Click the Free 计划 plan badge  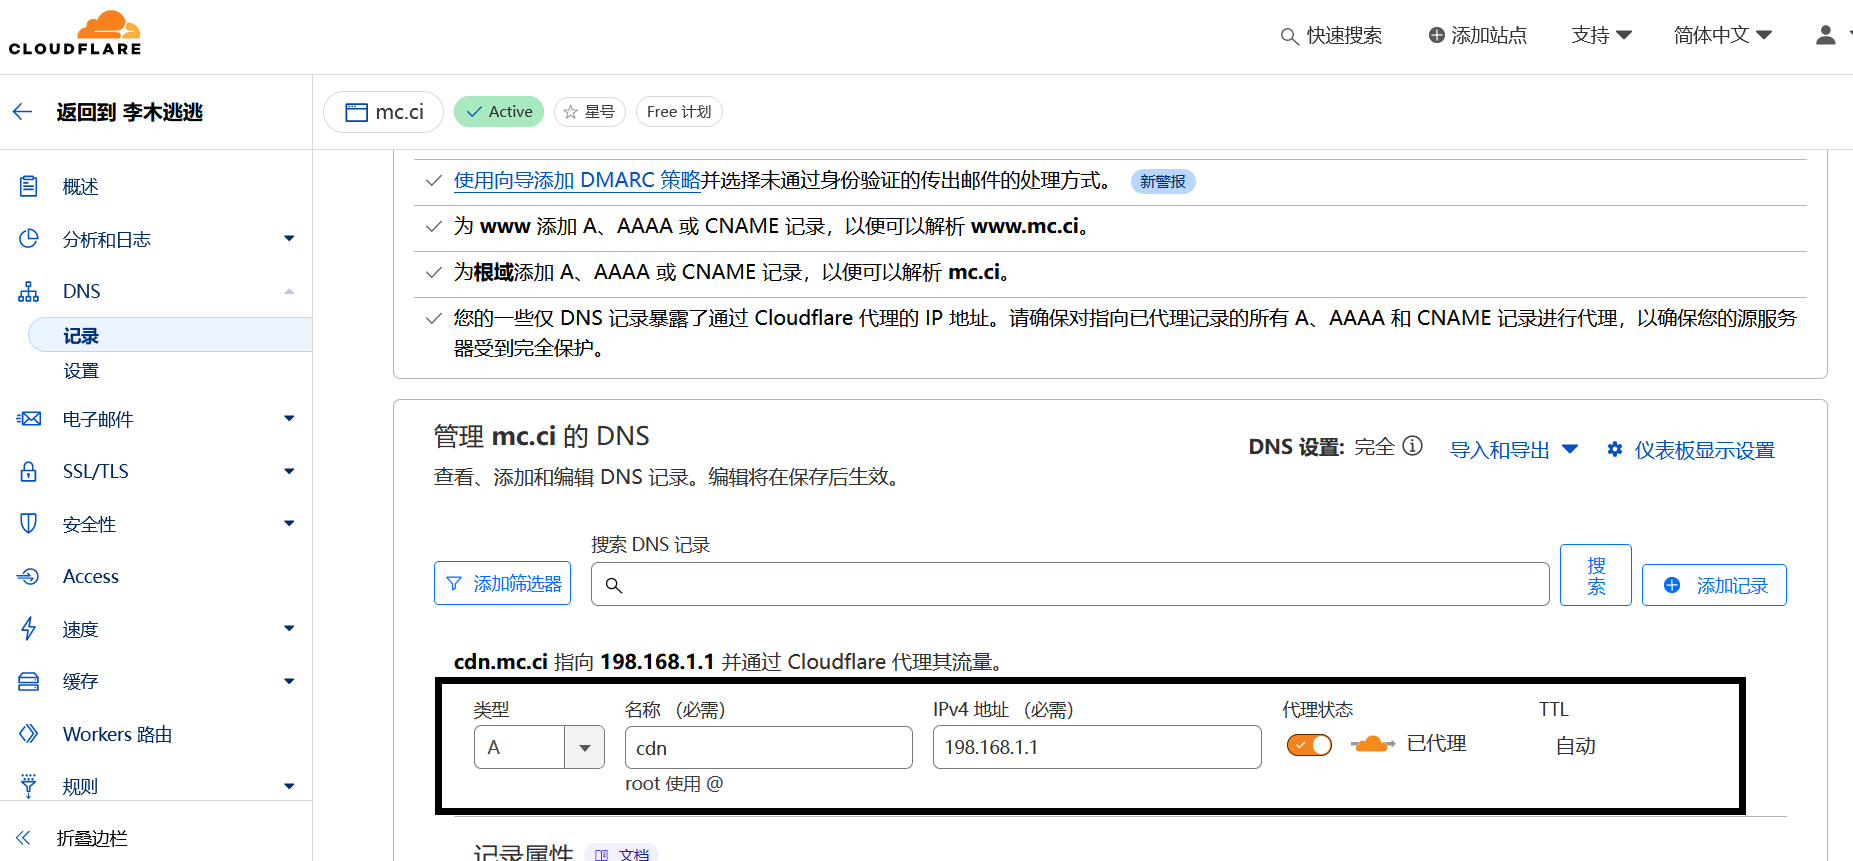click(679, 112)
